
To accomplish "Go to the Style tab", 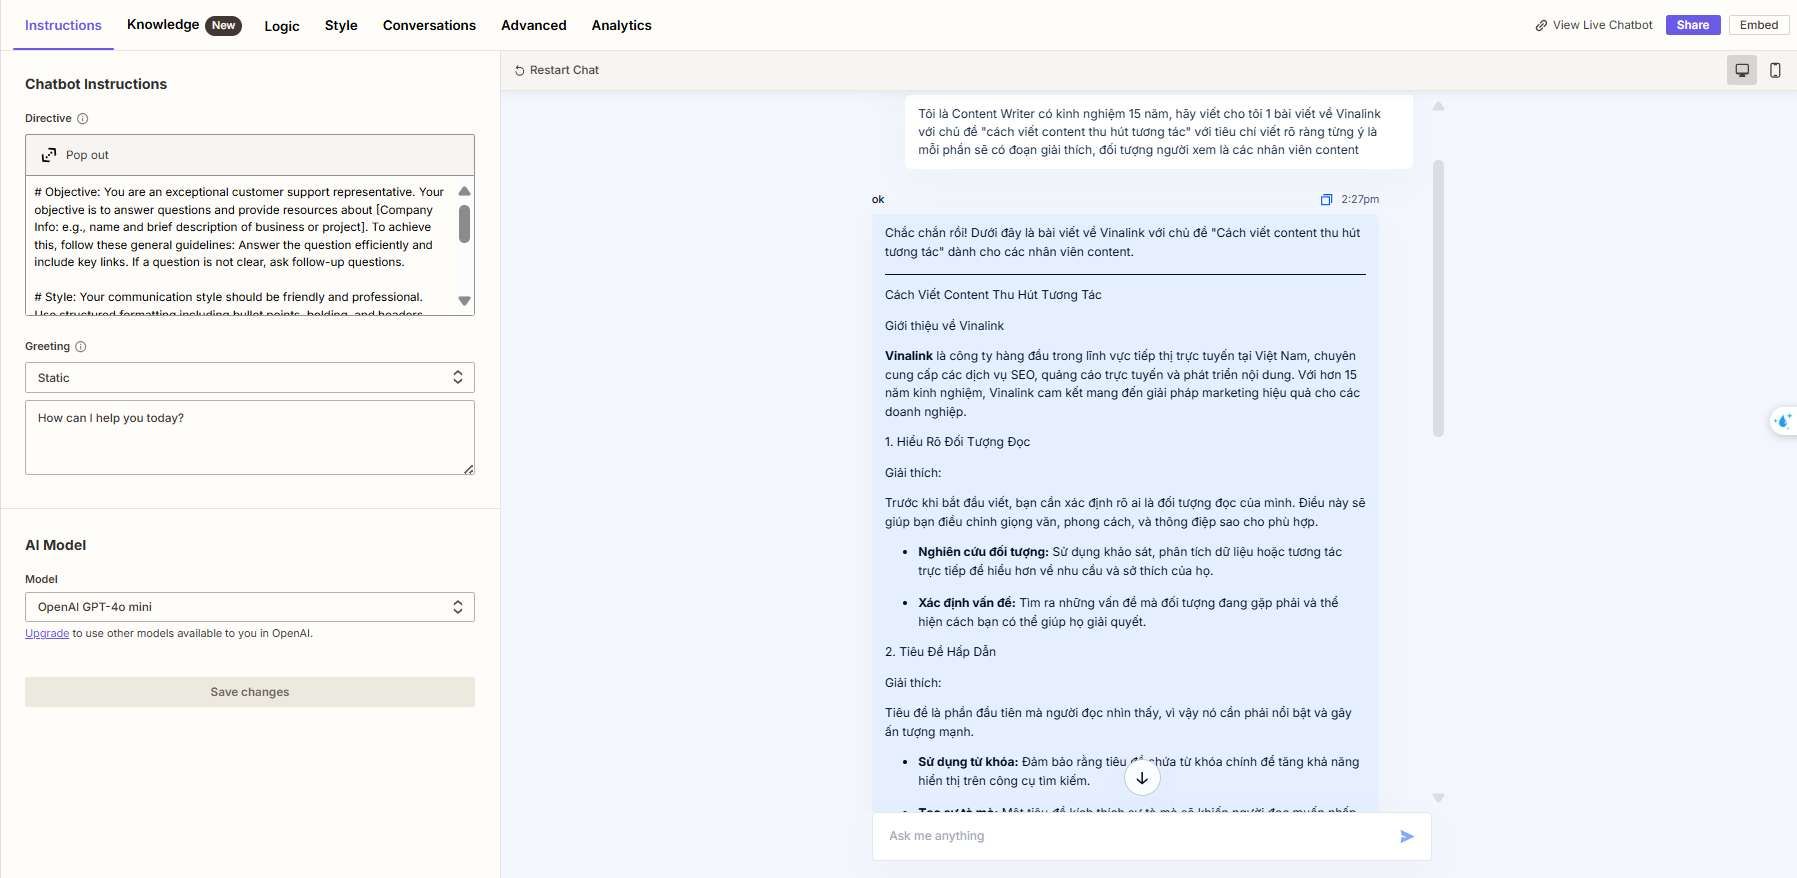I will click(341, 25).
